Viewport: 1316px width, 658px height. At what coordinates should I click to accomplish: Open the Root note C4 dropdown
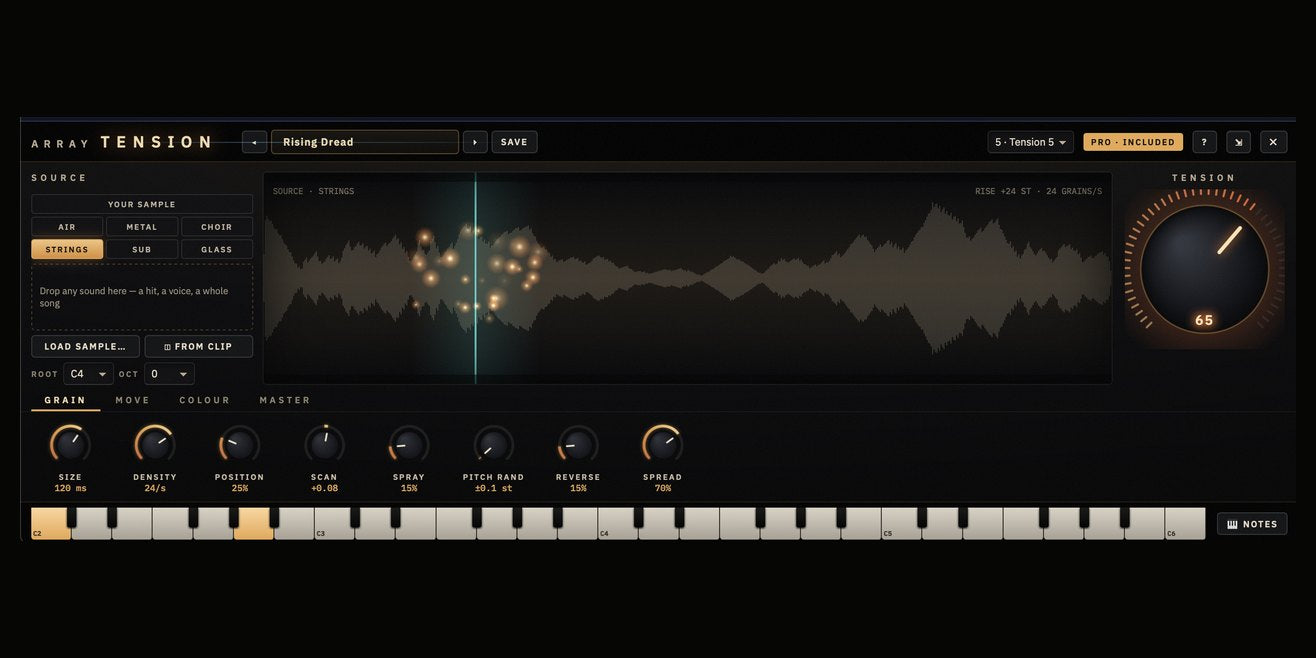tap(88, 374)
